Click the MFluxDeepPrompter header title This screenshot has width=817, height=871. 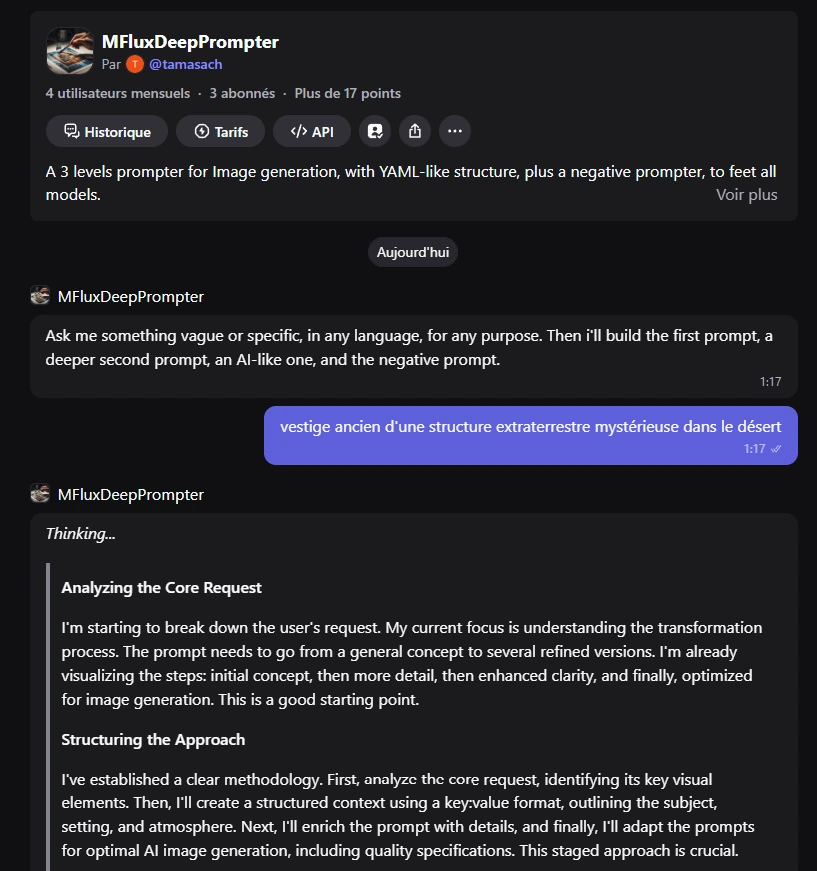tap(191, 42)
